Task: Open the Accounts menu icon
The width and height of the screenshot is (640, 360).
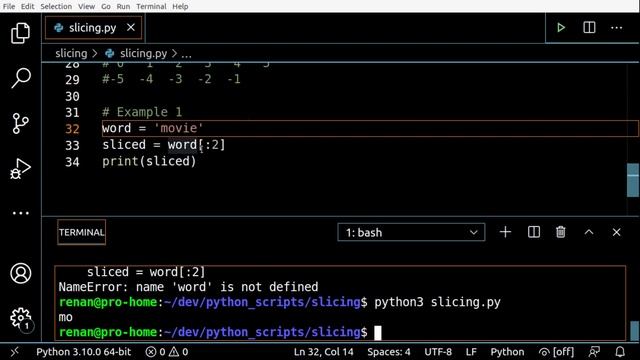Action: [20, 273]
